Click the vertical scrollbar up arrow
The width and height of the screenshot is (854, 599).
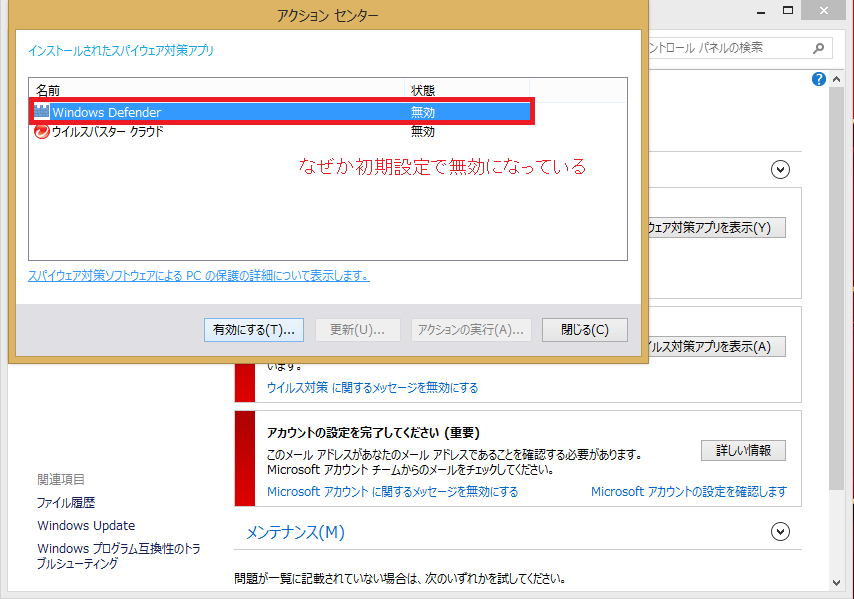[837, 80]
